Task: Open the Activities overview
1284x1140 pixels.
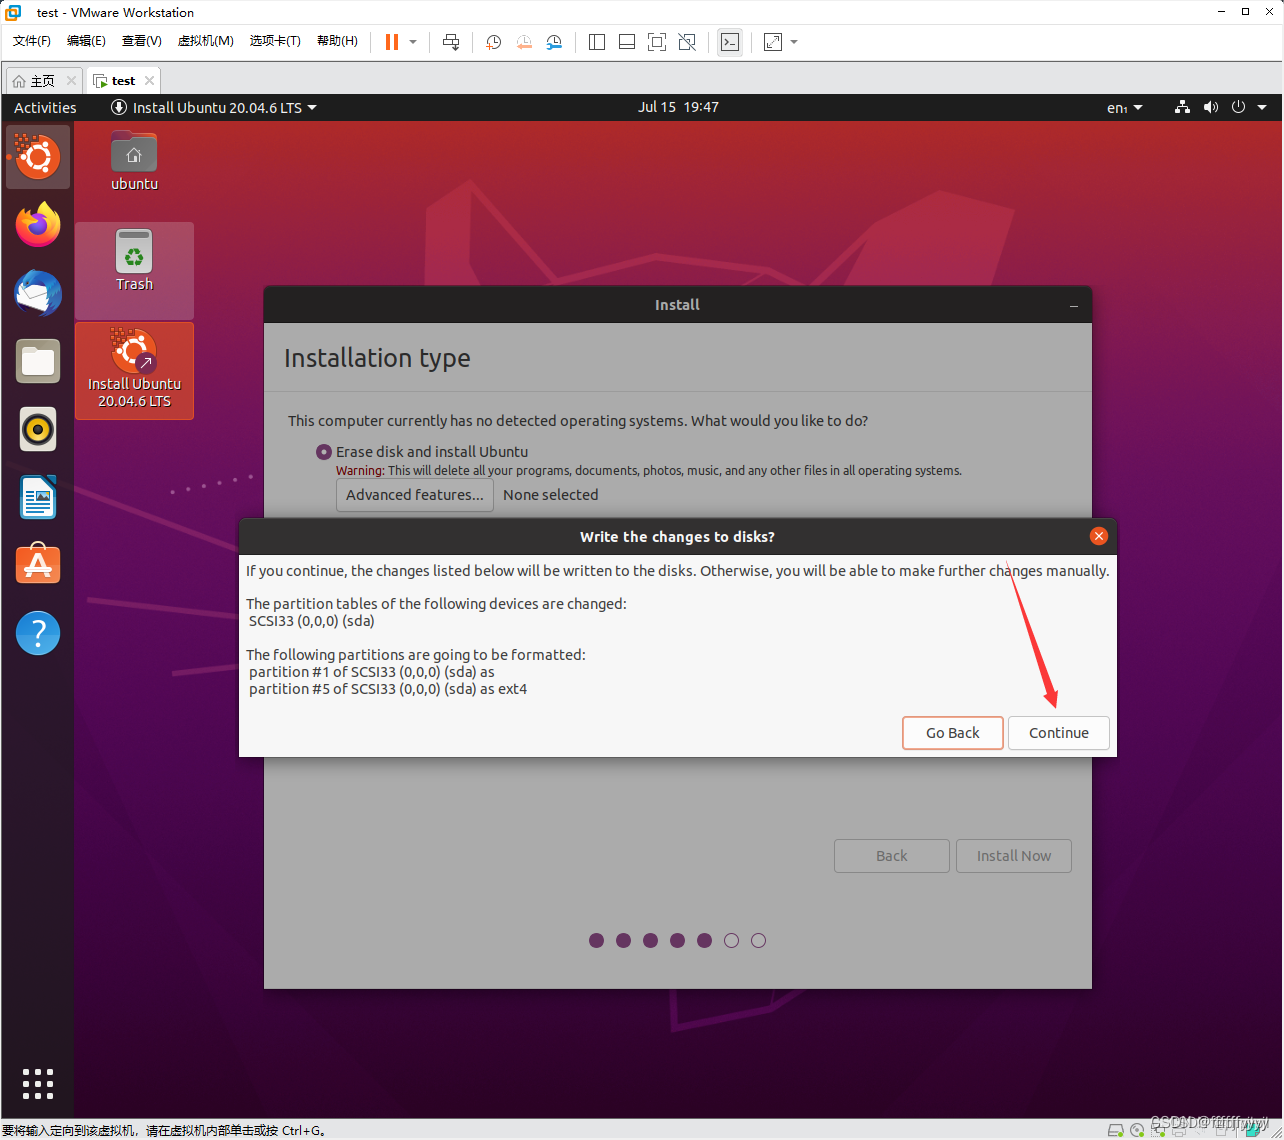Action: pos(45,107)
